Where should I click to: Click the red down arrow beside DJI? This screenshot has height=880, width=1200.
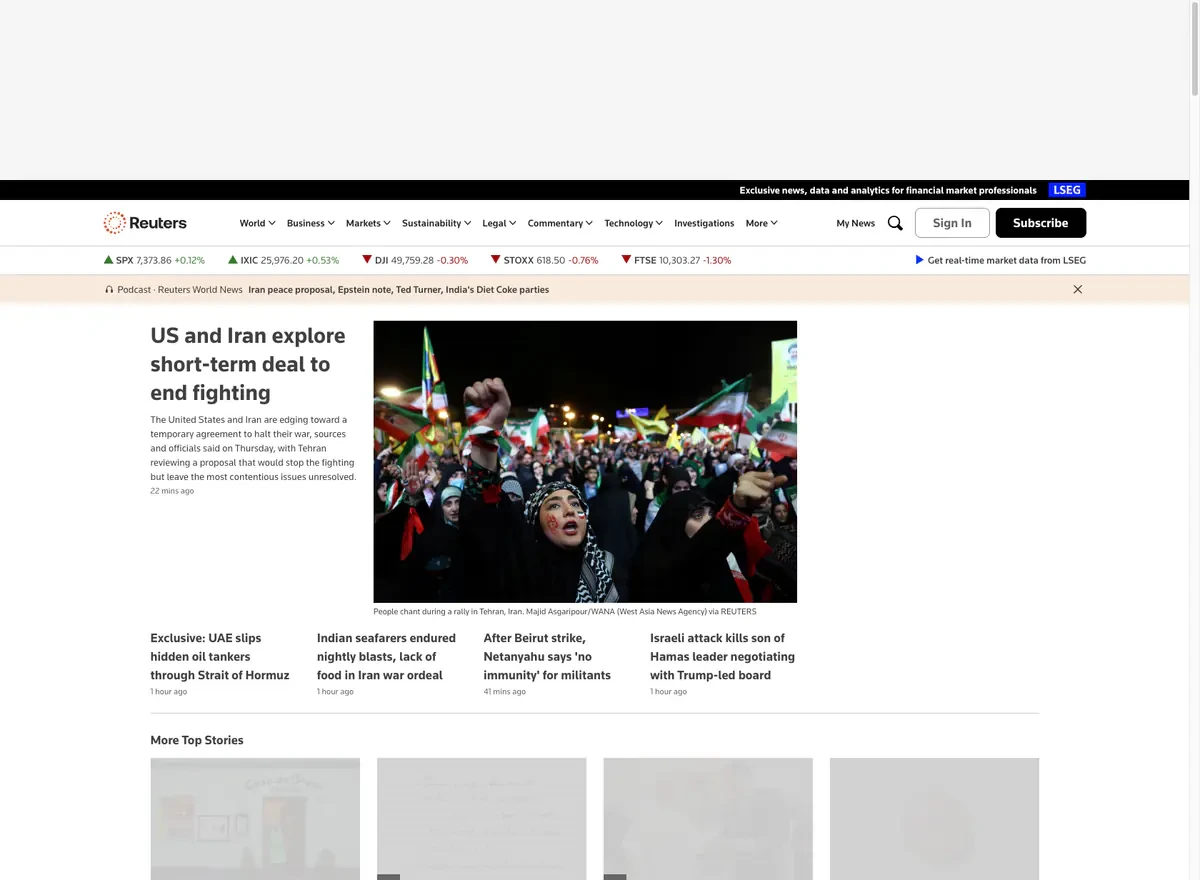pos(367,260)
